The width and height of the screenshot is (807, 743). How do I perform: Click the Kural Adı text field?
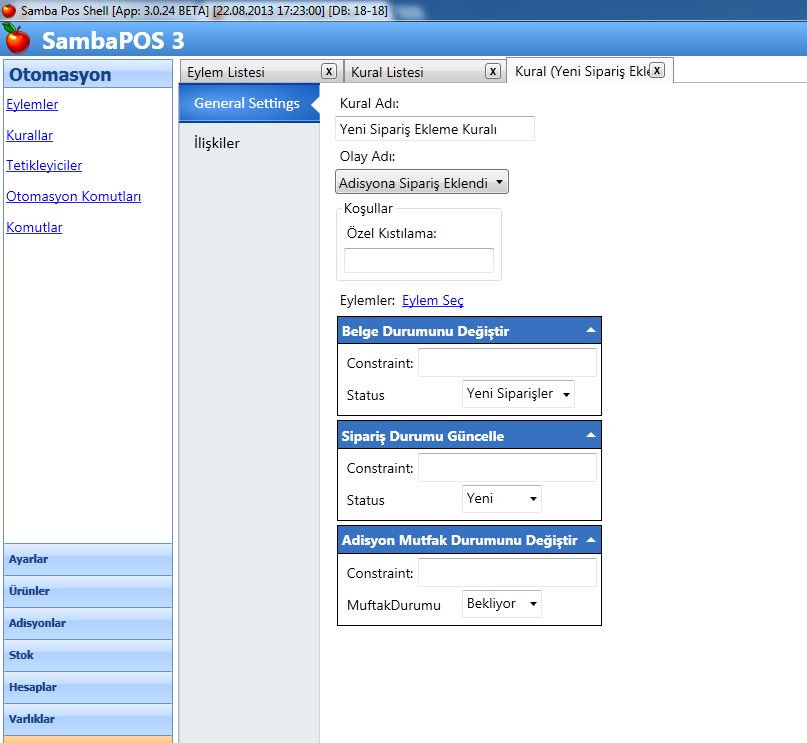[434, 129]
